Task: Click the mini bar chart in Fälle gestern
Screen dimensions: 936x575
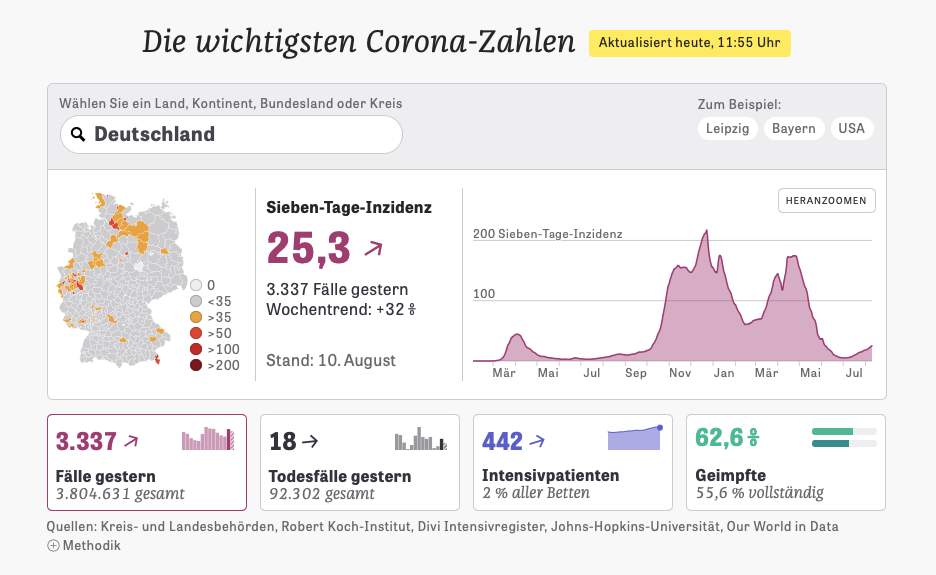Action: [x=208, y=439]
